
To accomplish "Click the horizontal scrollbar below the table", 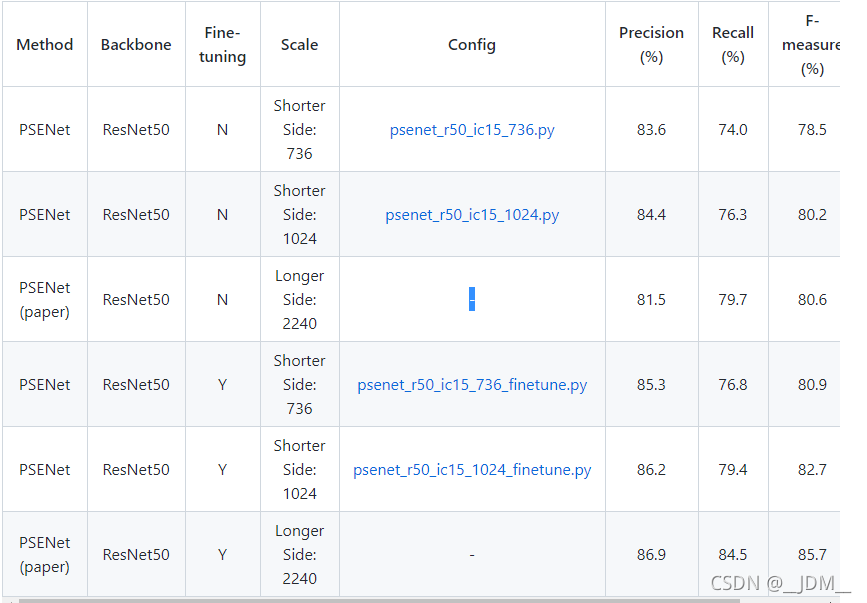I will (x=400, y=599).
